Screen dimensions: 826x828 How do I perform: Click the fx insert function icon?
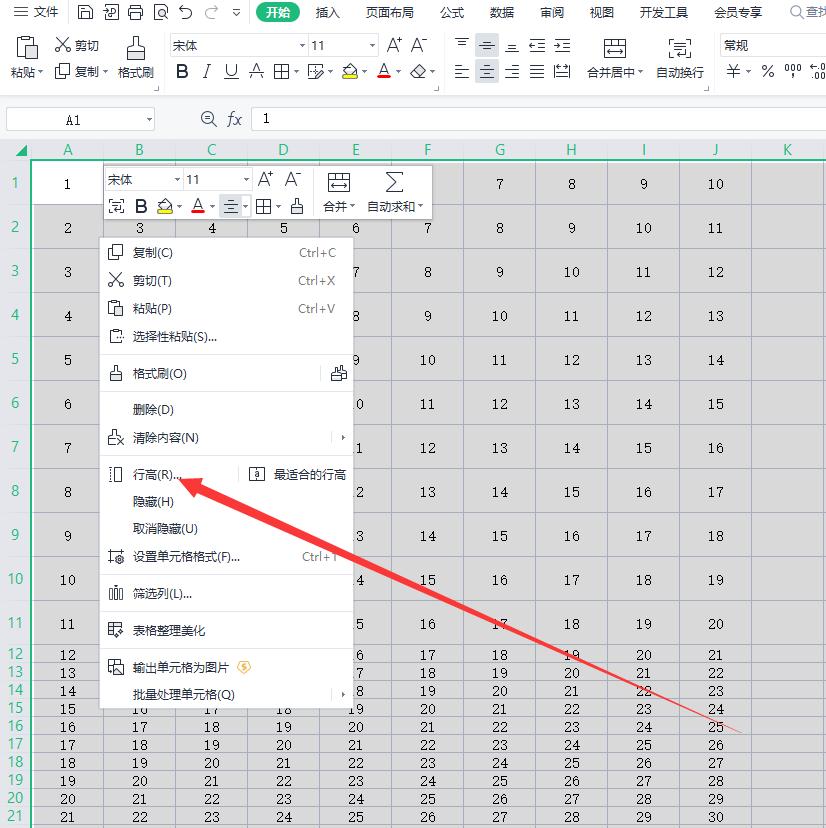234,119
